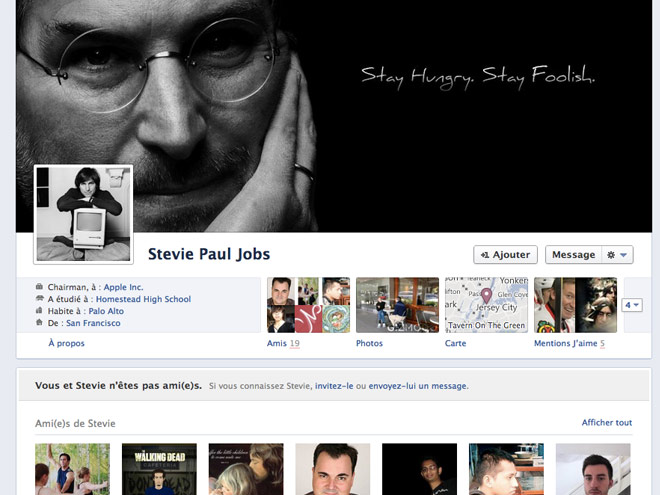Open the gear settings dropdown next to Message
Screen dimensions: 660x495
coord(617,255)
